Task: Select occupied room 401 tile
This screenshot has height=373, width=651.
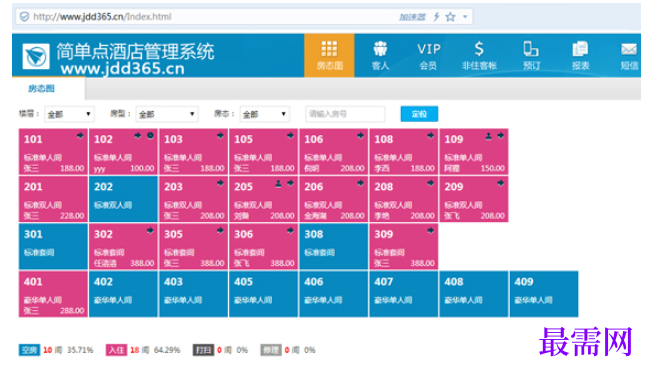Action: click(53, 294)
